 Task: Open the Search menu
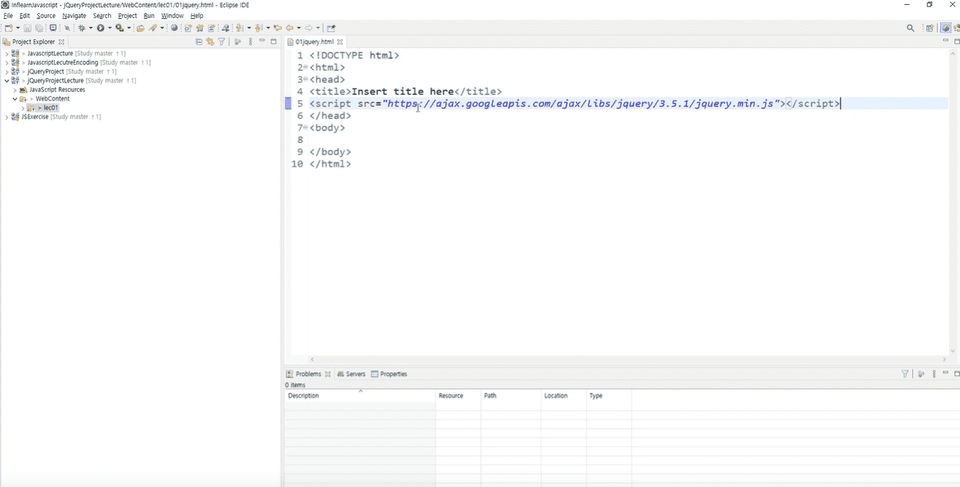click(x=102, y=15)
